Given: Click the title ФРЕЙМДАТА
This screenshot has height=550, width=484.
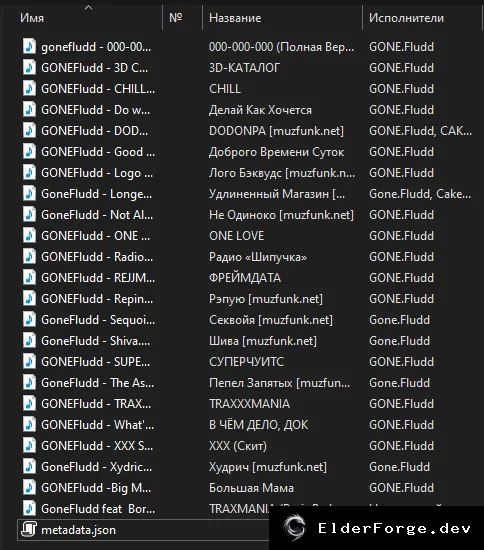Looking at the screenshot, I should pos(245,278).
